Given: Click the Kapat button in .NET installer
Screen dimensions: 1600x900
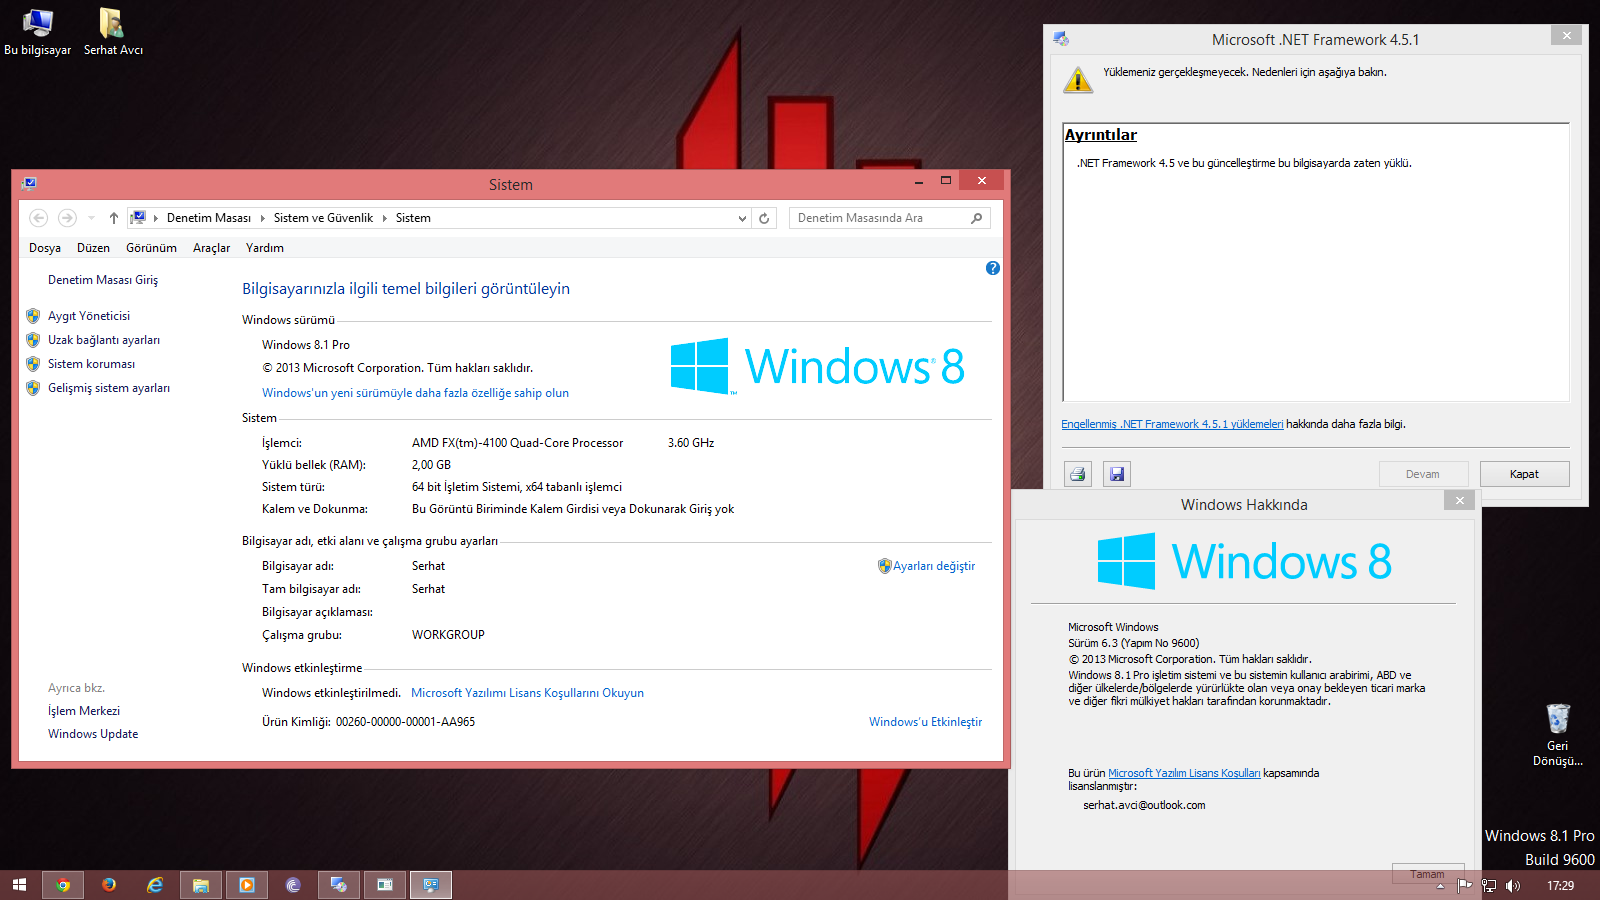Looking at the screenshot, I should click(x=1524, y=474).
